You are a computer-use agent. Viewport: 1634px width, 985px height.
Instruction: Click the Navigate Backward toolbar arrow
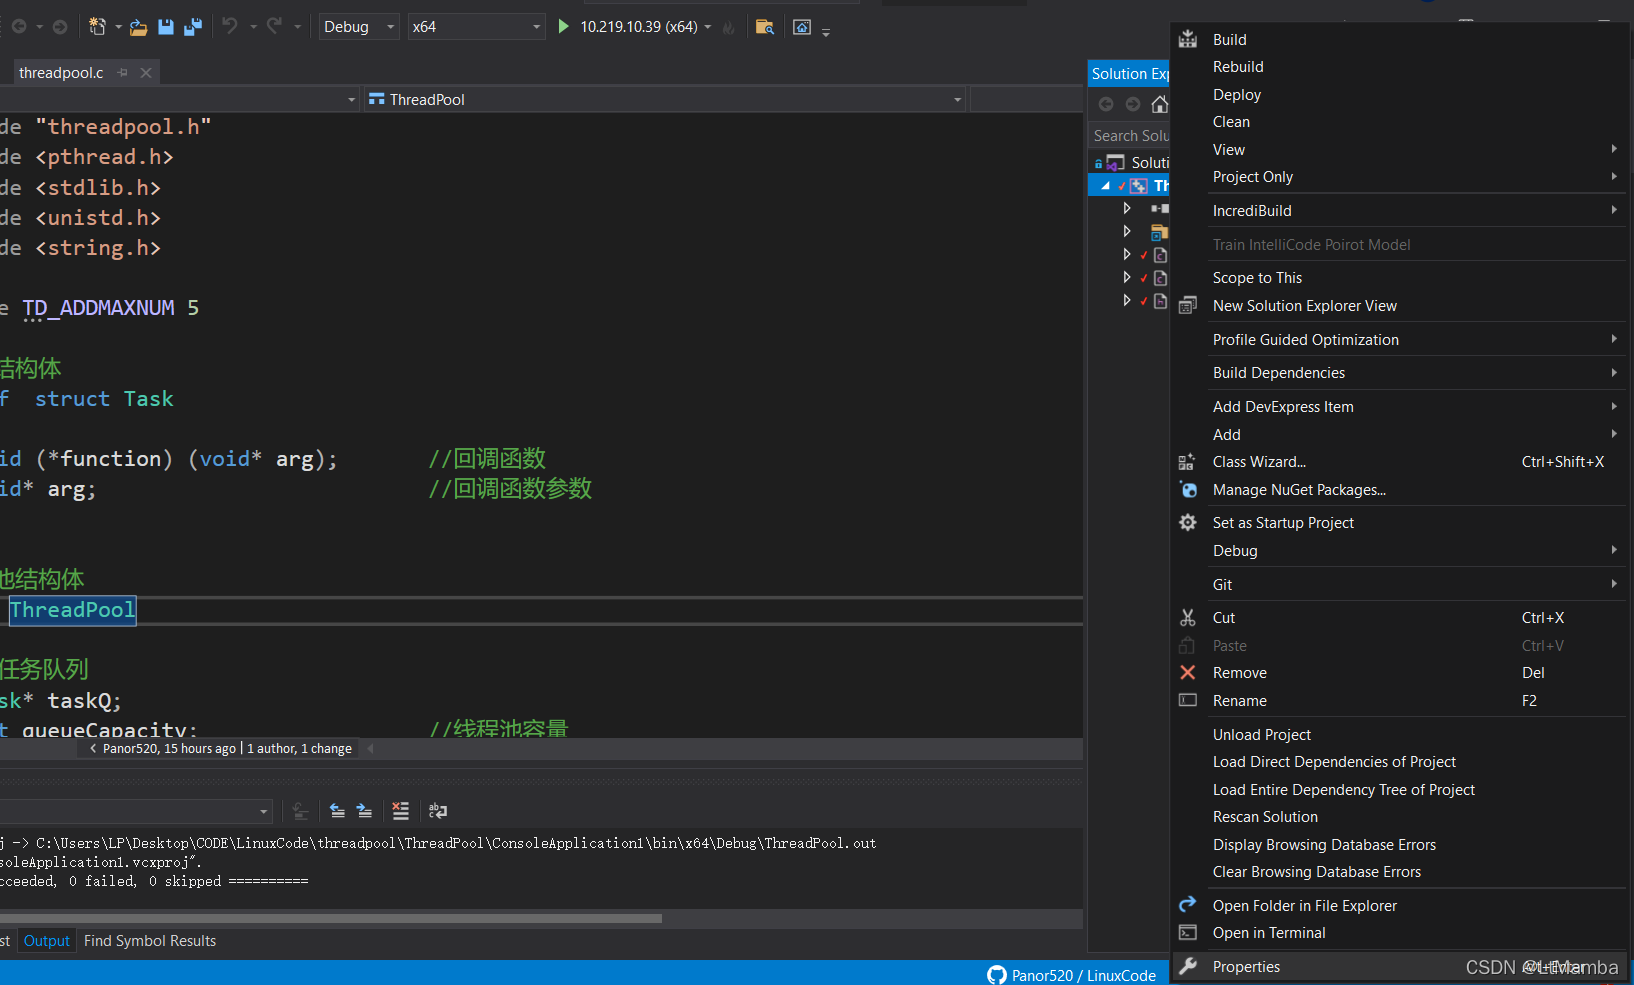(x=19, y=27)
